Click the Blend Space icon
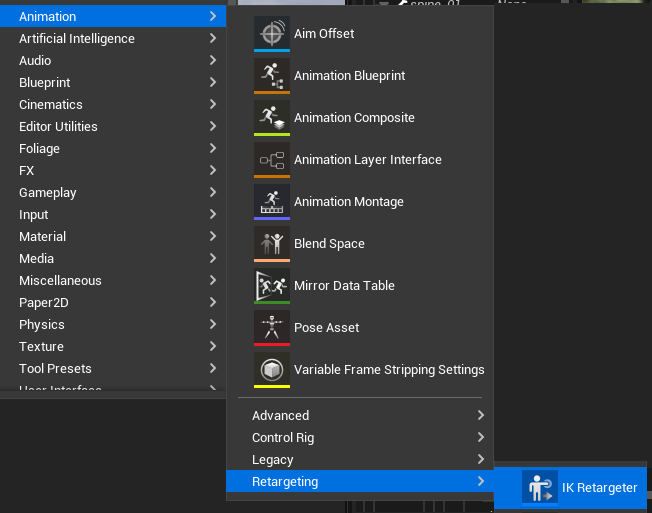Screen dimensions: 652x513 coord(272,243)
